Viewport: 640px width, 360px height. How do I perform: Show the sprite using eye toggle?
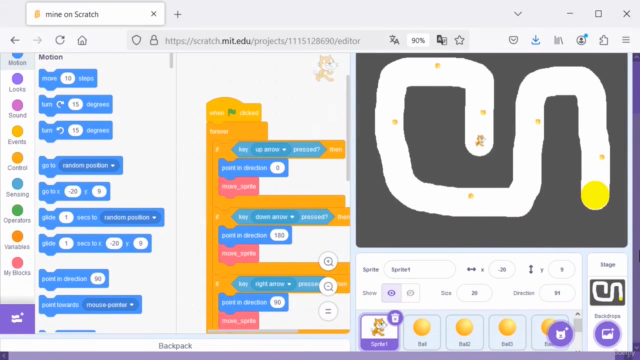click(391, 293)
